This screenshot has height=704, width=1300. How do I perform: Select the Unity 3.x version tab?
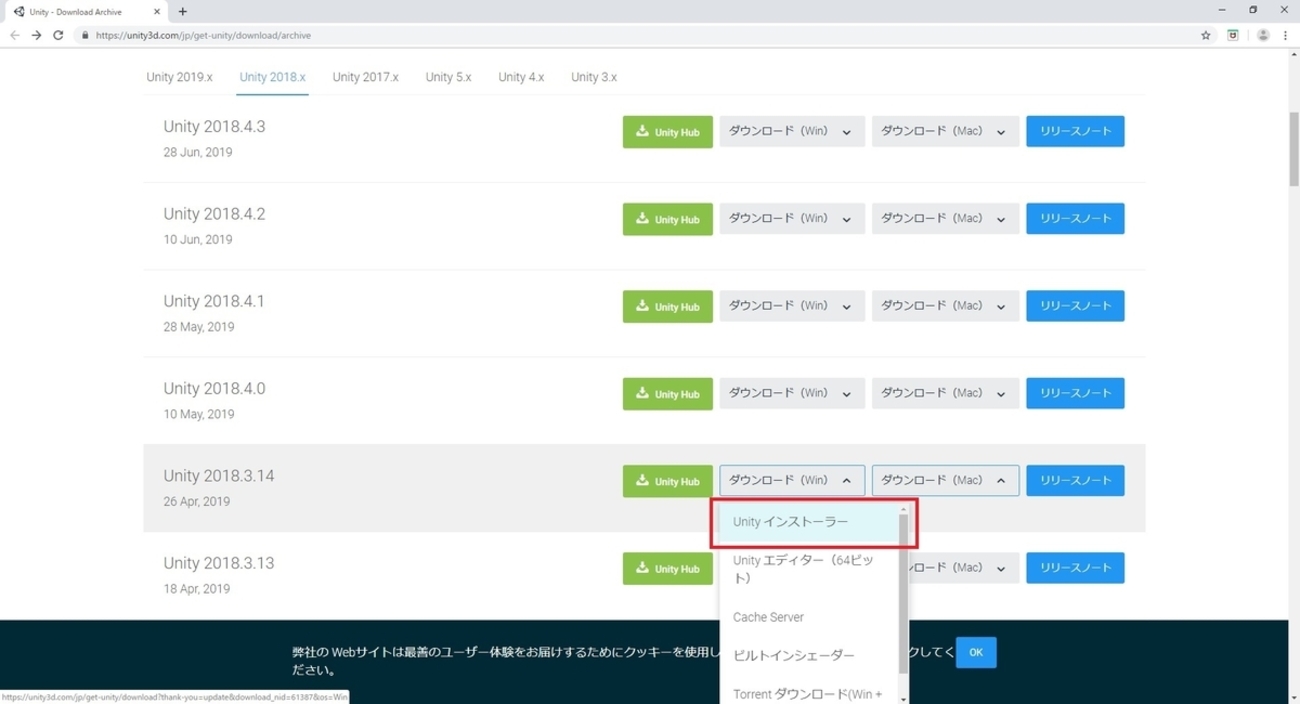[593, 76]
